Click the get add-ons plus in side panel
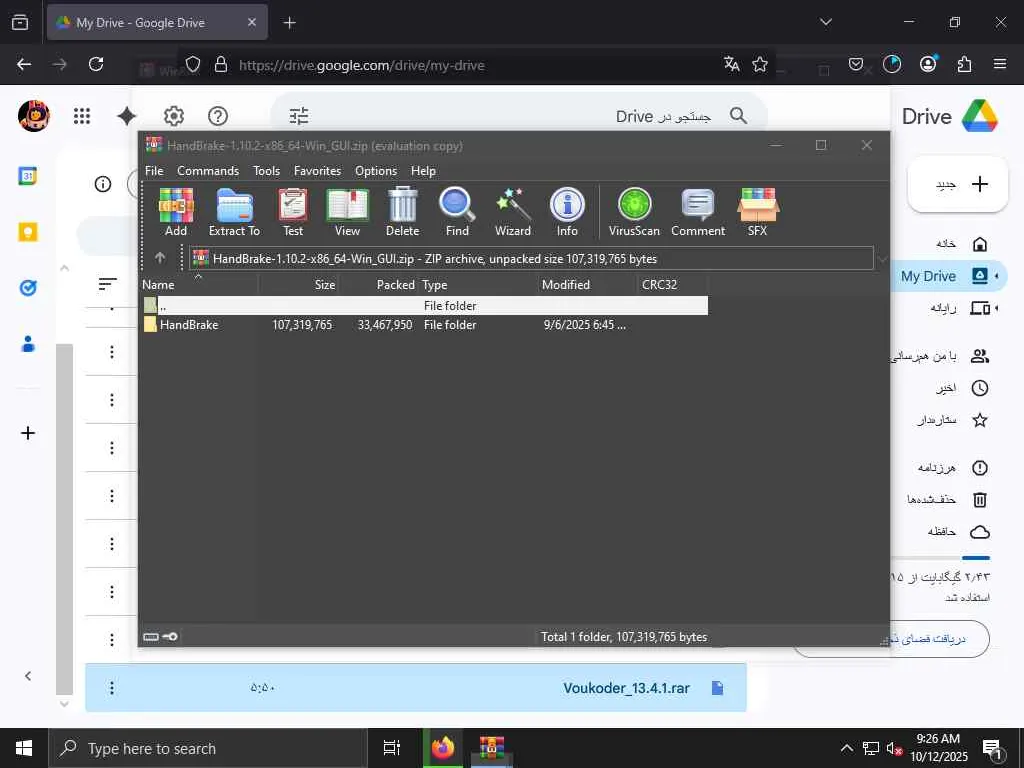Viewport: 1024px width, 768px height. tap(27, 433)
